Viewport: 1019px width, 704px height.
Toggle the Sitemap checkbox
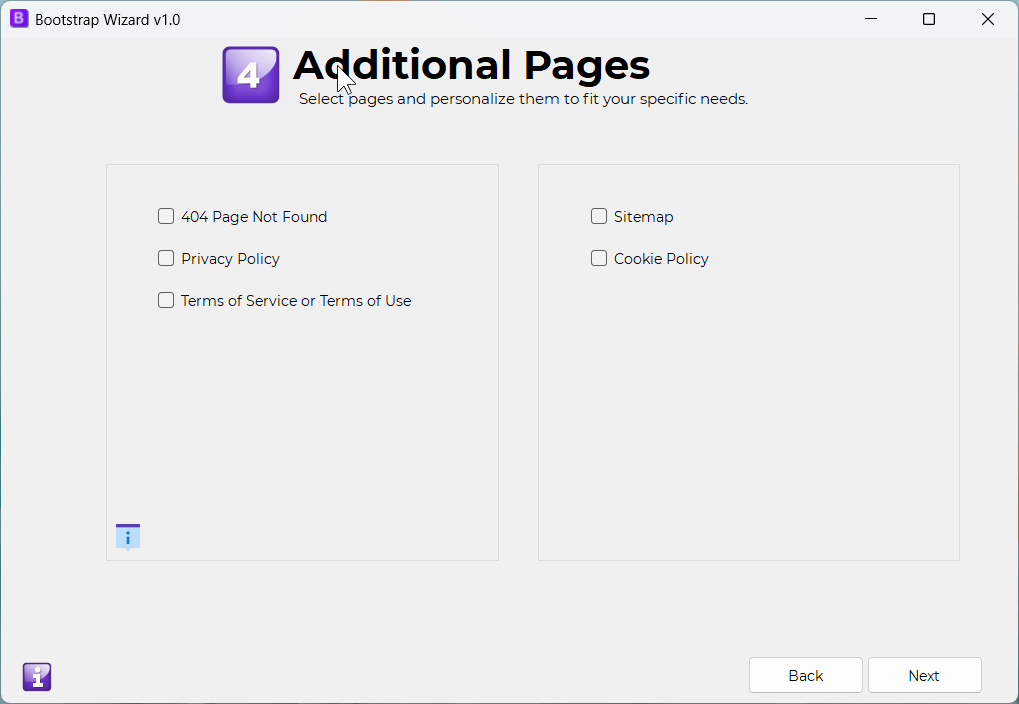pos(599,216)
